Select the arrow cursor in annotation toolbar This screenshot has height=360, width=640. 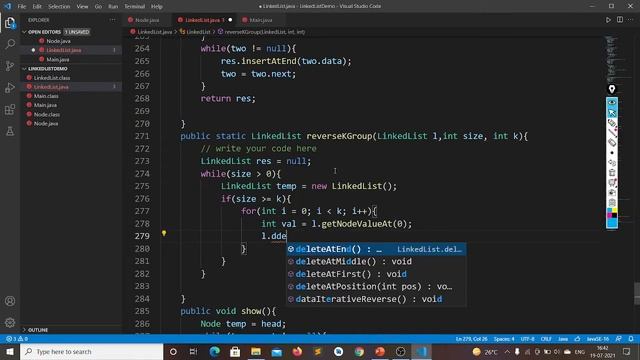pyautogui.click(x=612, y=112)
